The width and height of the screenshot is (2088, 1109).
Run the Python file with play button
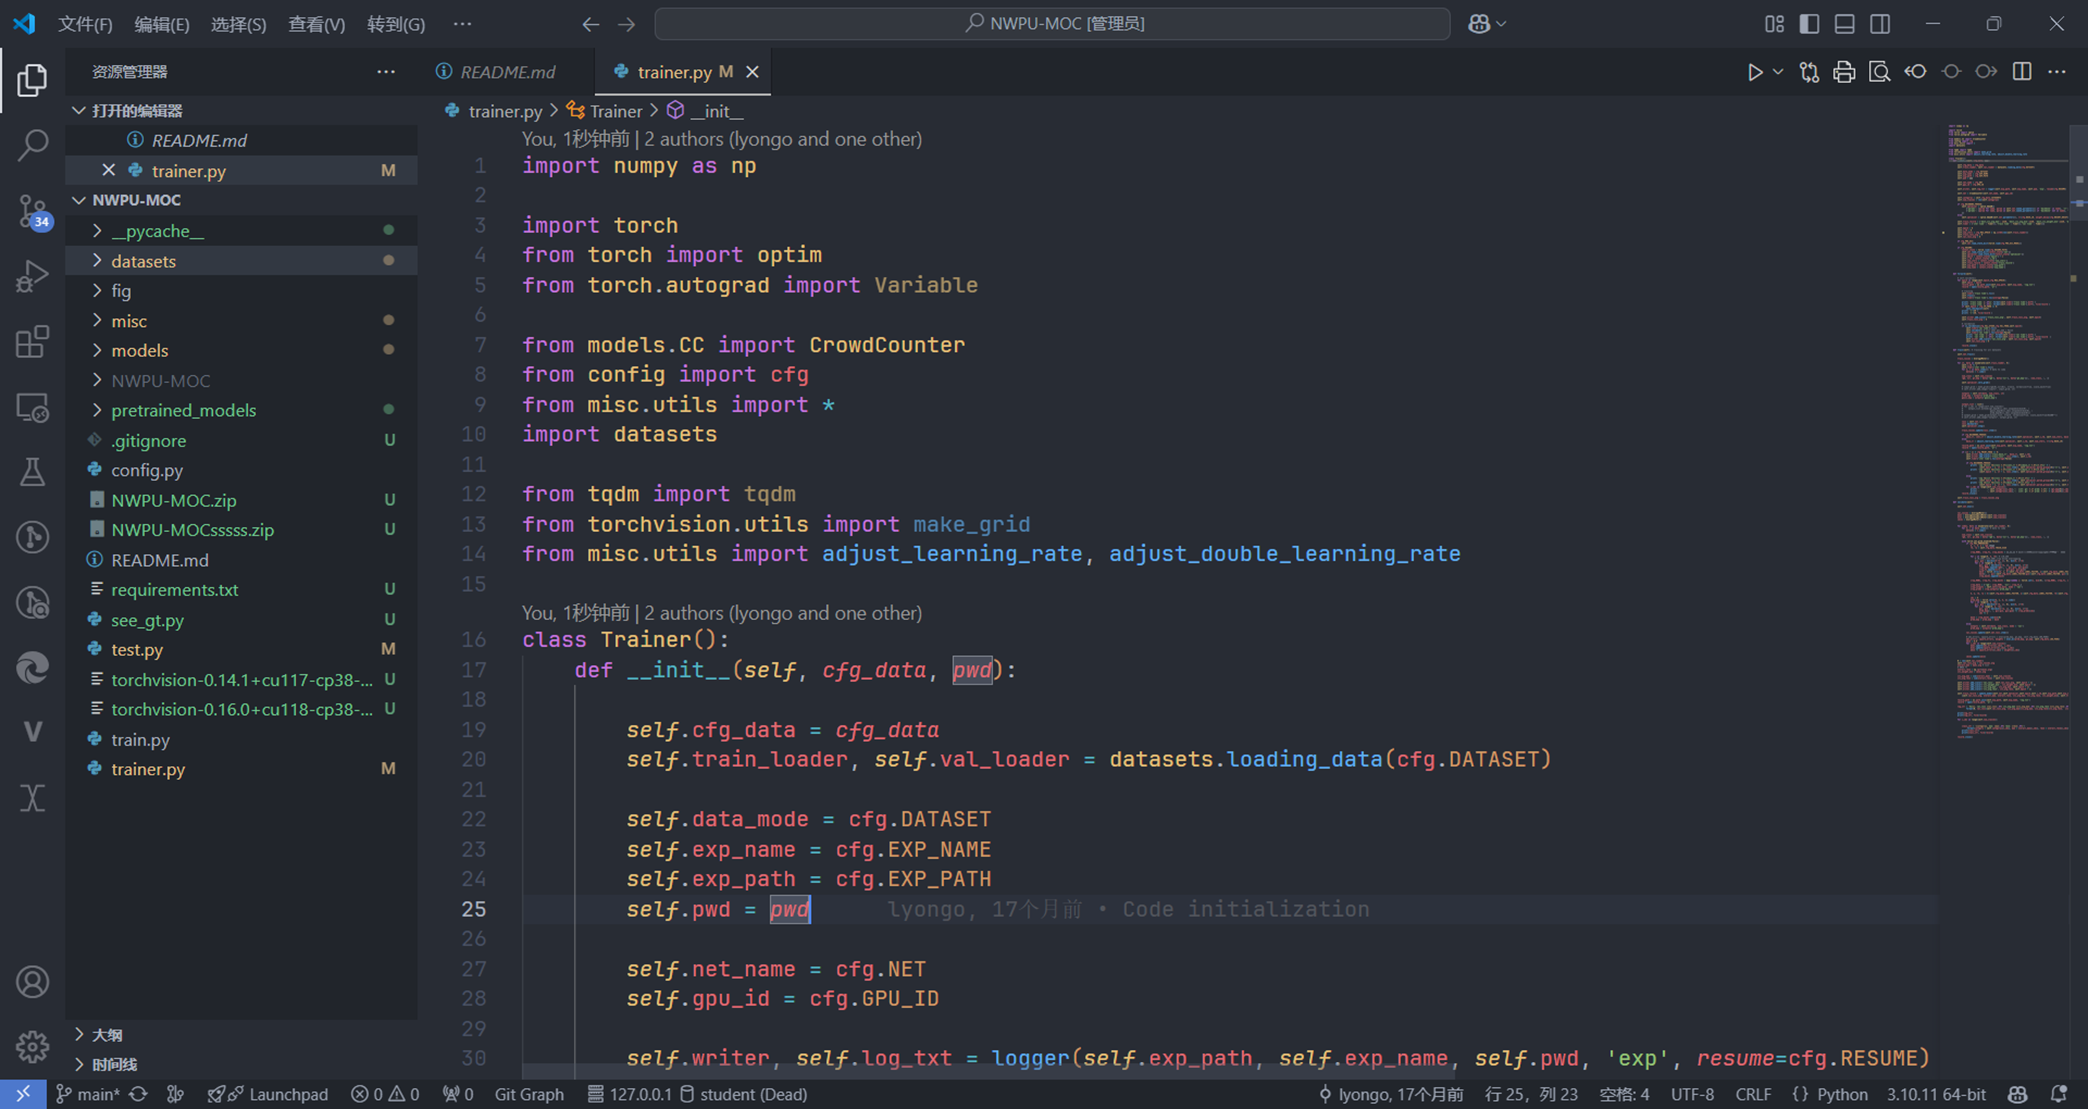pos(1754,72)
